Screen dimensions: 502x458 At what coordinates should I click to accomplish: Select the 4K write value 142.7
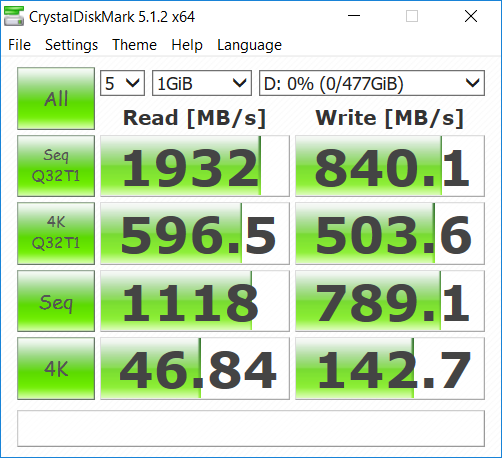click(390, 368)
